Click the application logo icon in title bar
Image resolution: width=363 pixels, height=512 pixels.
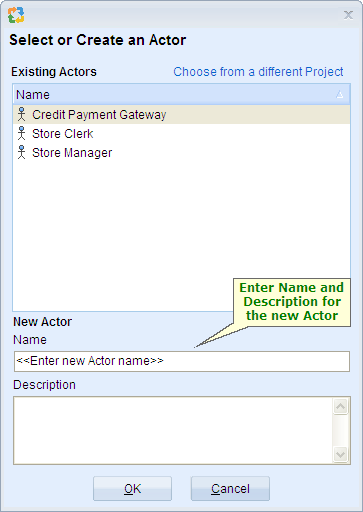(16, 15)
